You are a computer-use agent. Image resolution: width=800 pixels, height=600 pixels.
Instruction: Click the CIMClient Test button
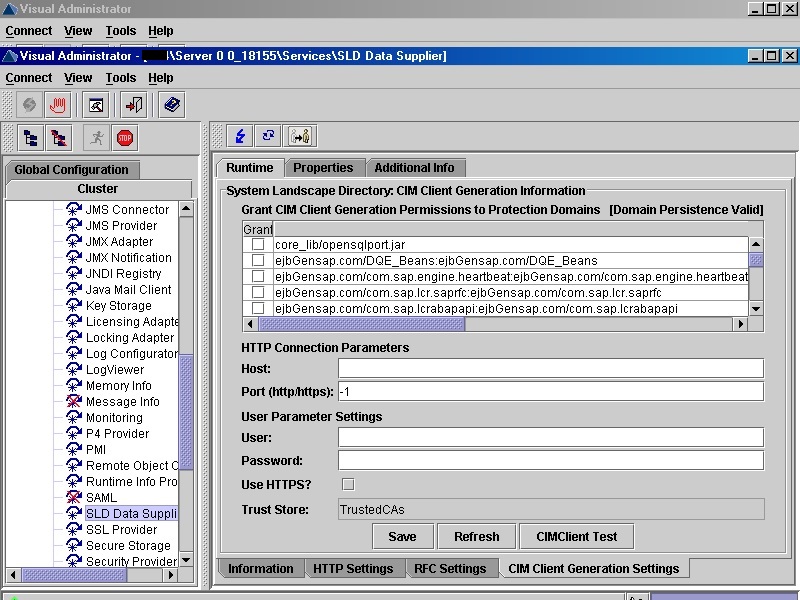577,537
